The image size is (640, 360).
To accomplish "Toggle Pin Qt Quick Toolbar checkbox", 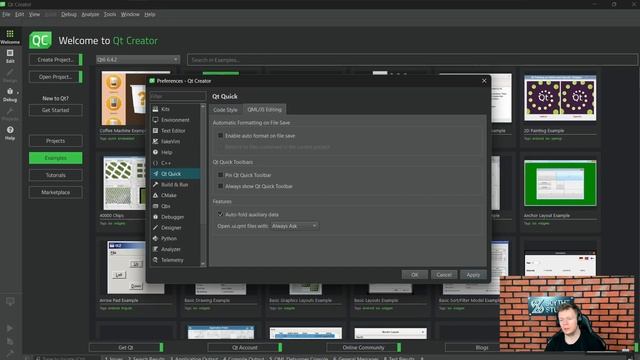I will coord(220,175).
